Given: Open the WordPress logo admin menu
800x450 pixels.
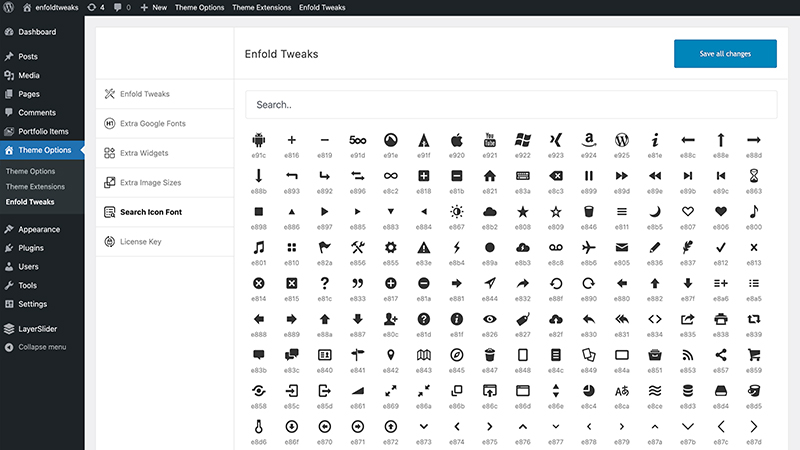Looking at the screenshot, I should pos(9,8).
